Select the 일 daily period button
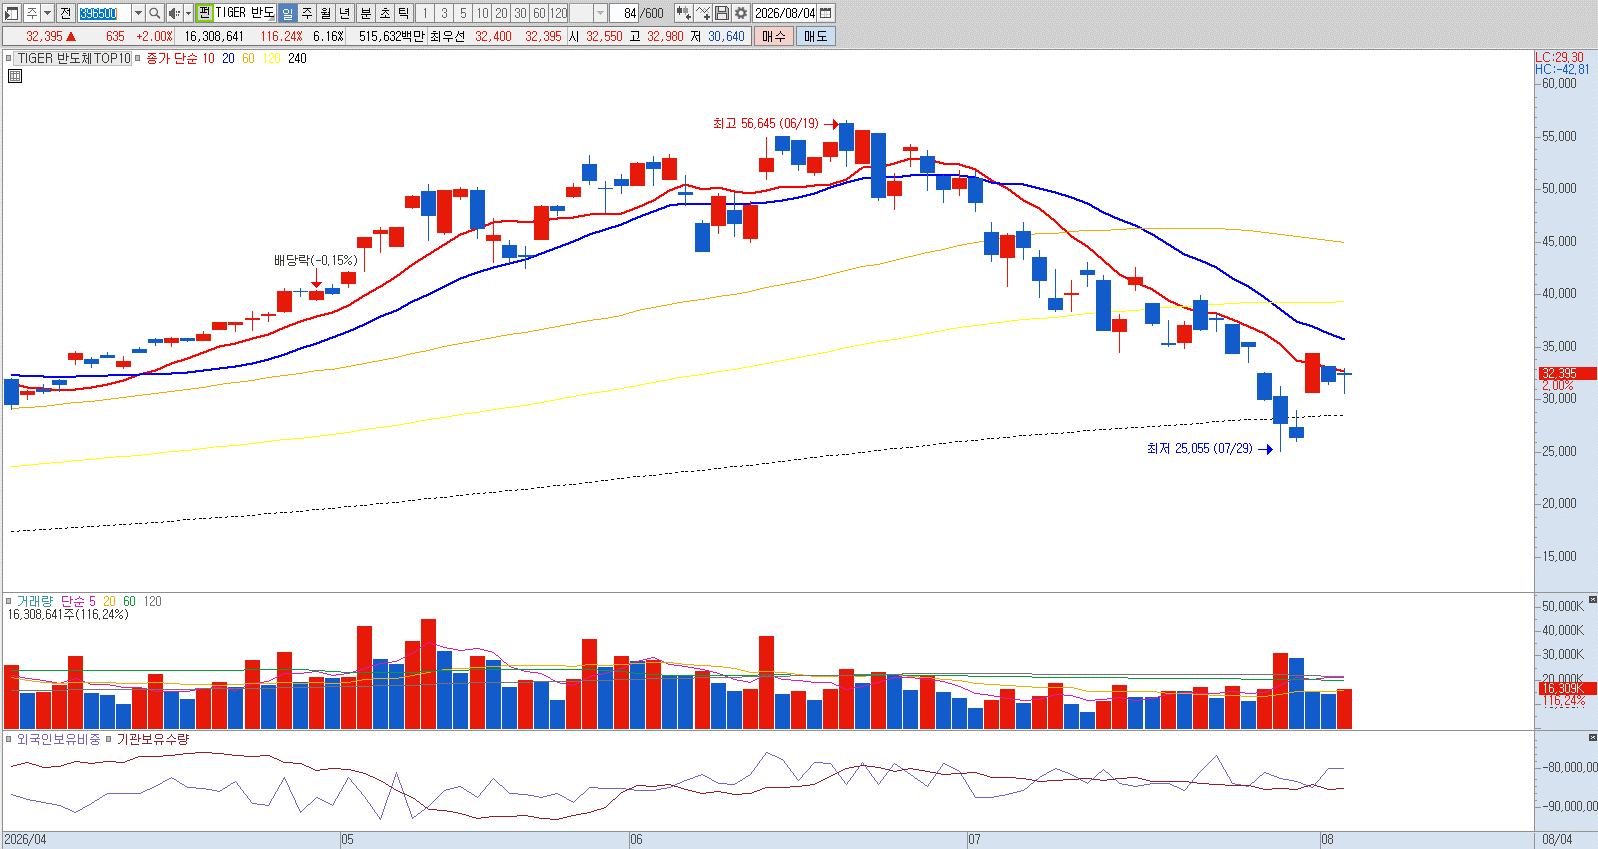 pos(287,13)
